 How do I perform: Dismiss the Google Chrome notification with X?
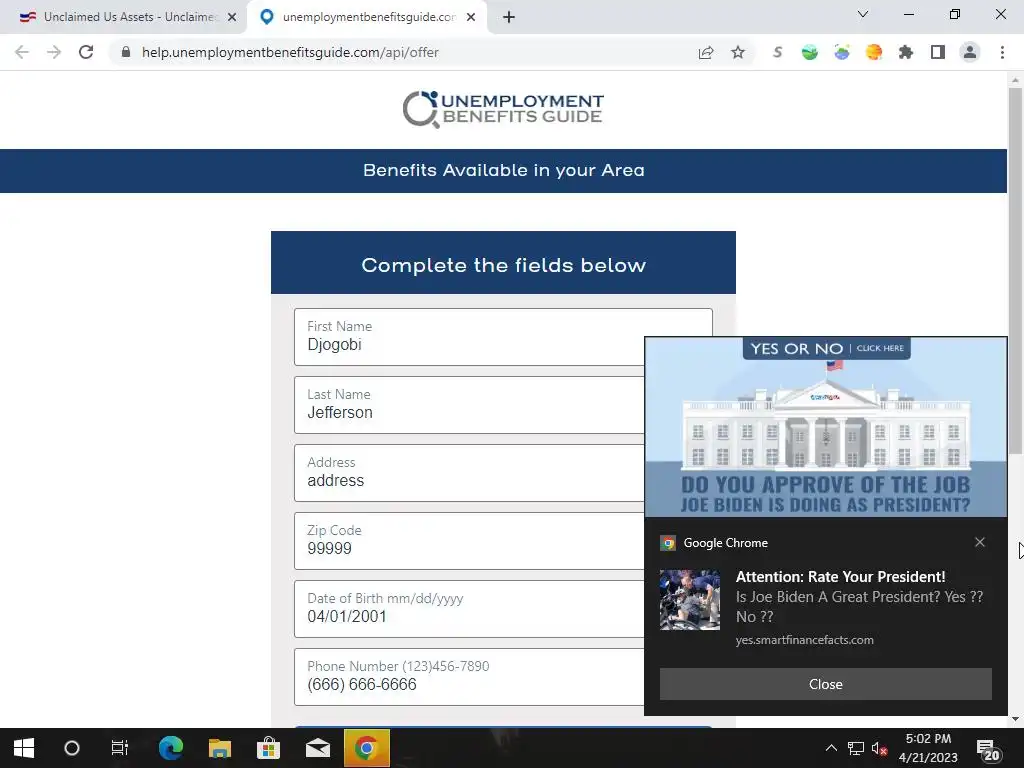coord(980,542)
